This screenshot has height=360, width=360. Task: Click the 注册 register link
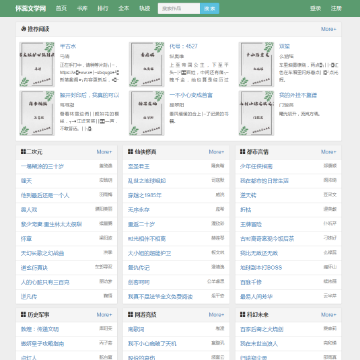pyautogui.click(x=336, y=8)
